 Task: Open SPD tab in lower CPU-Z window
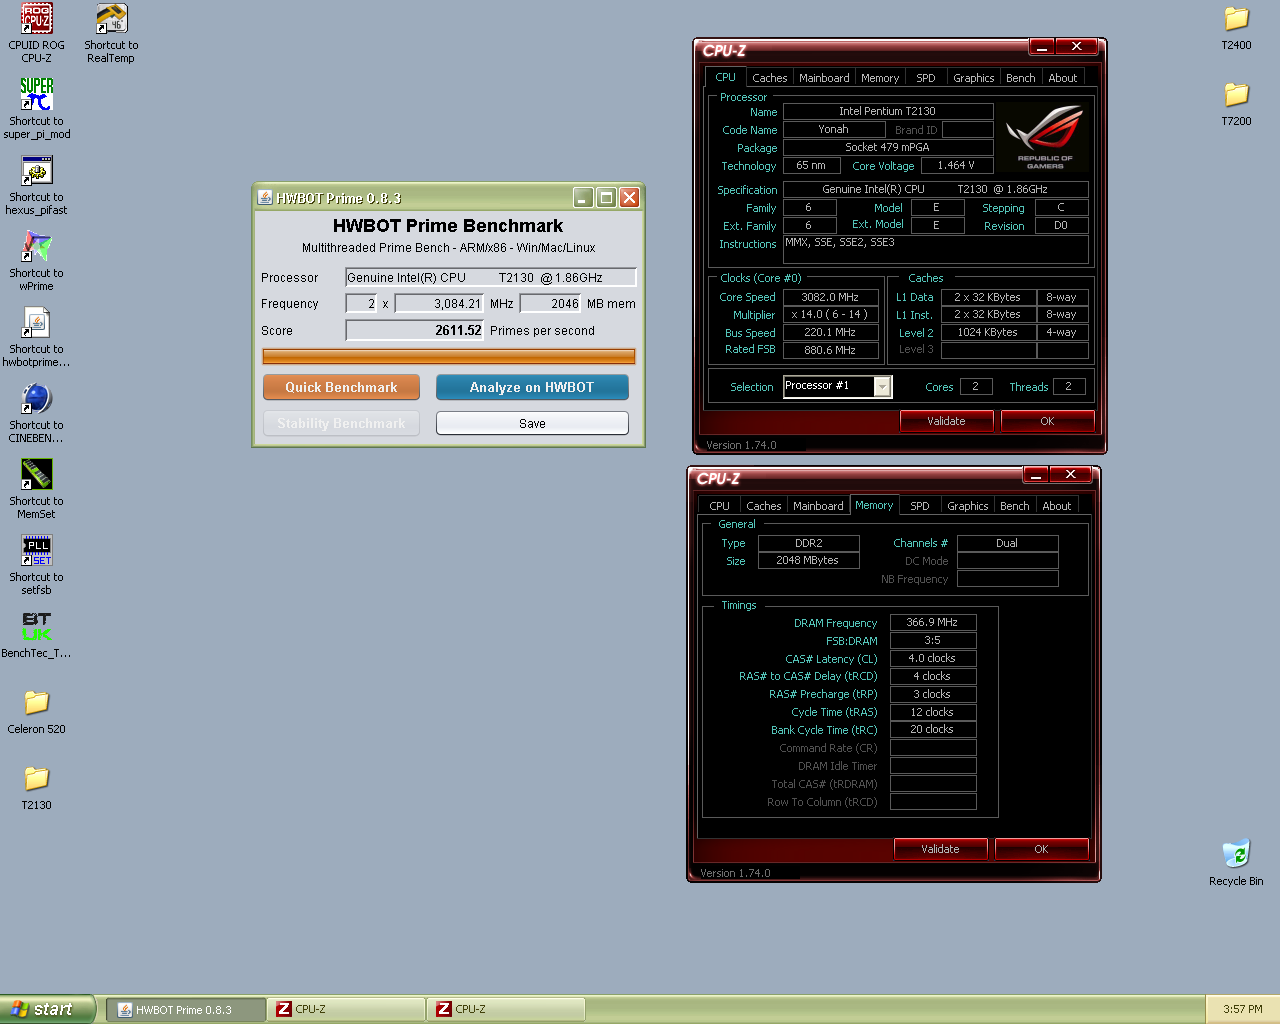[x=920, y=506]
